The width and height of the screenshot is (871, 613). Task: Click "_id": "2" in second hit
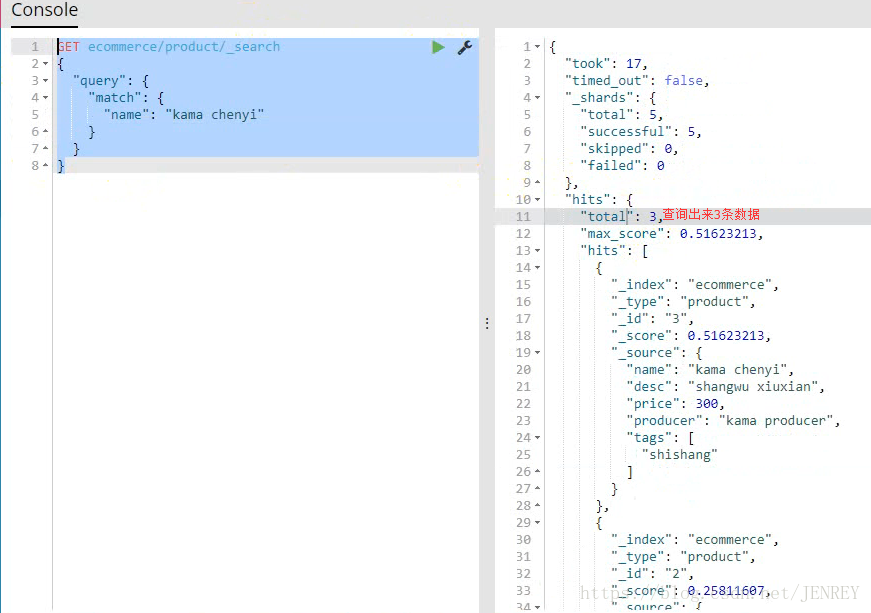[x=653, y=574]
